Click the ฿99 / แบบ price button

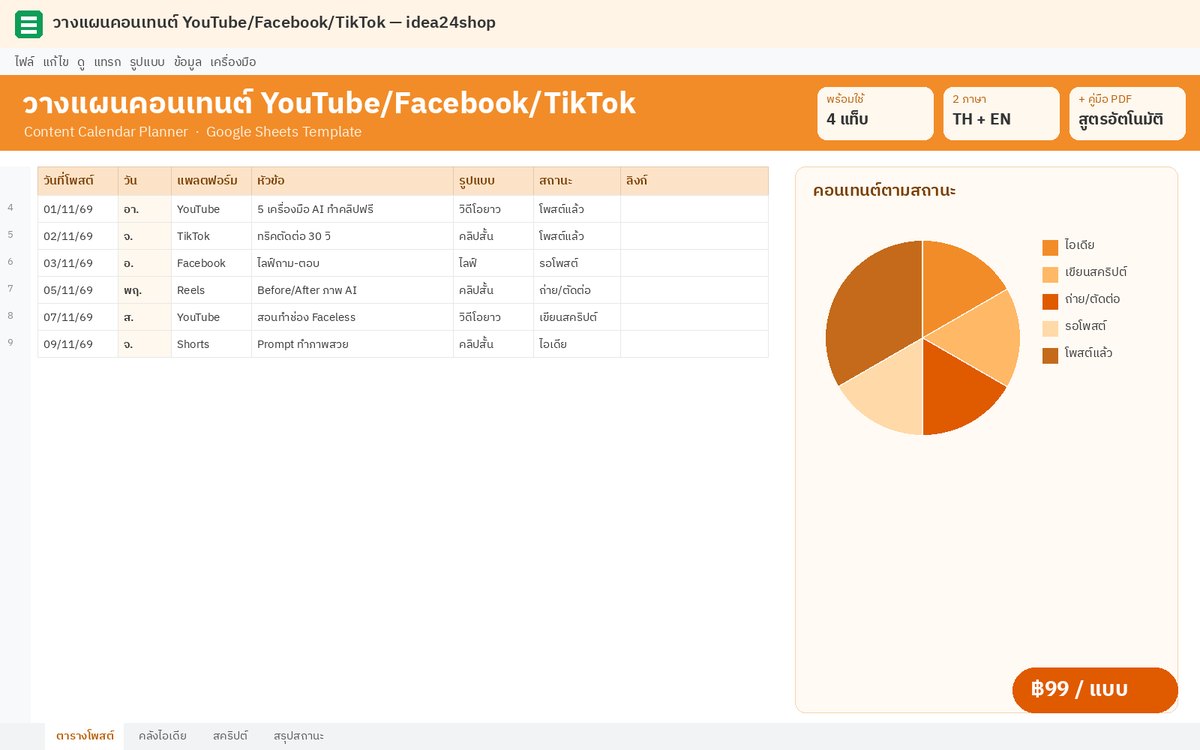[x=1095, y=690]
